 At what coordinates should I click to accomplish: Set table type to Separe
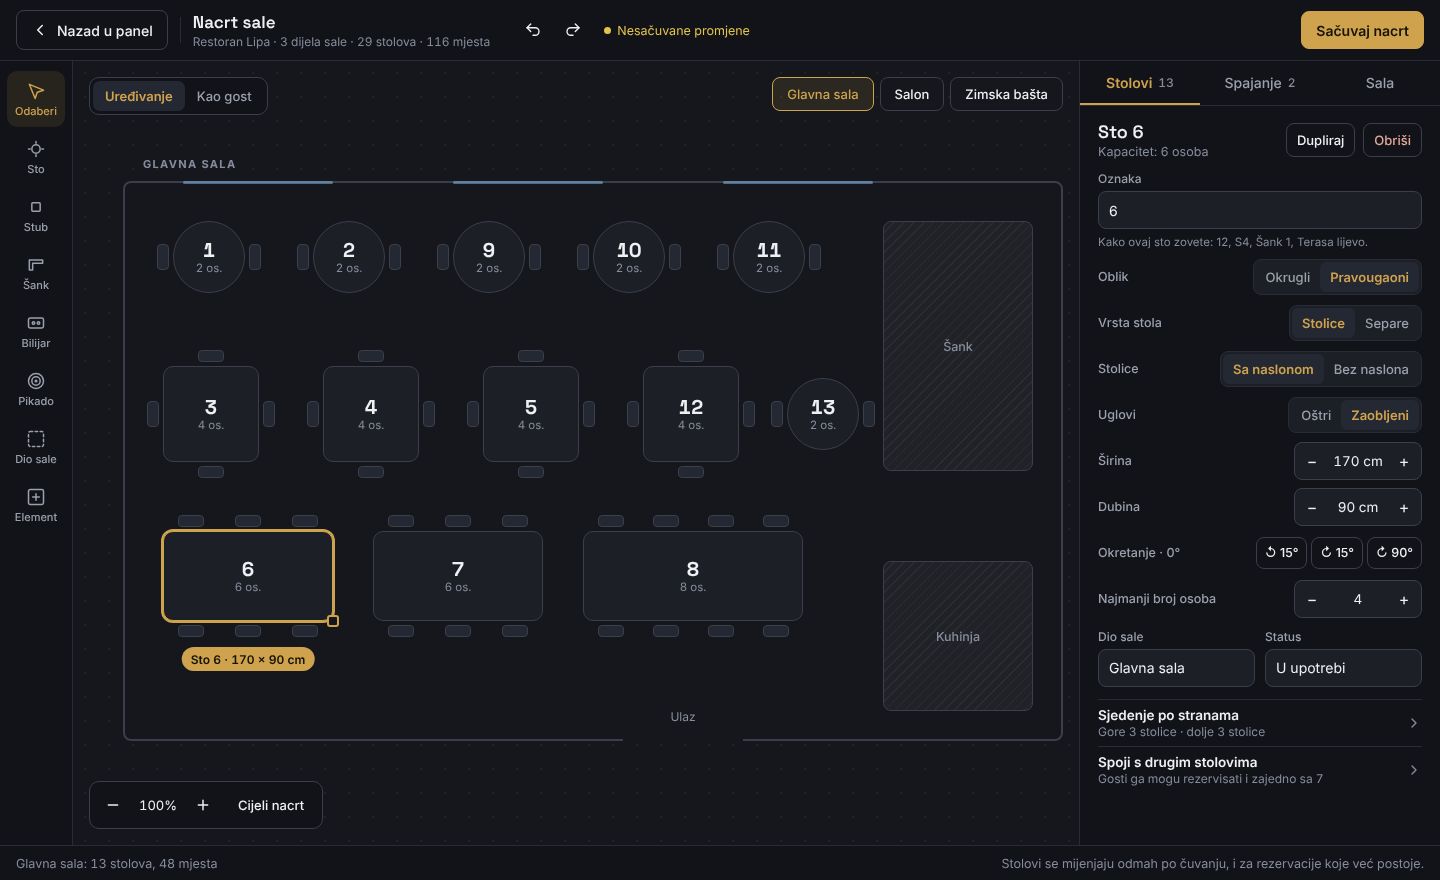pos(1386,323)
